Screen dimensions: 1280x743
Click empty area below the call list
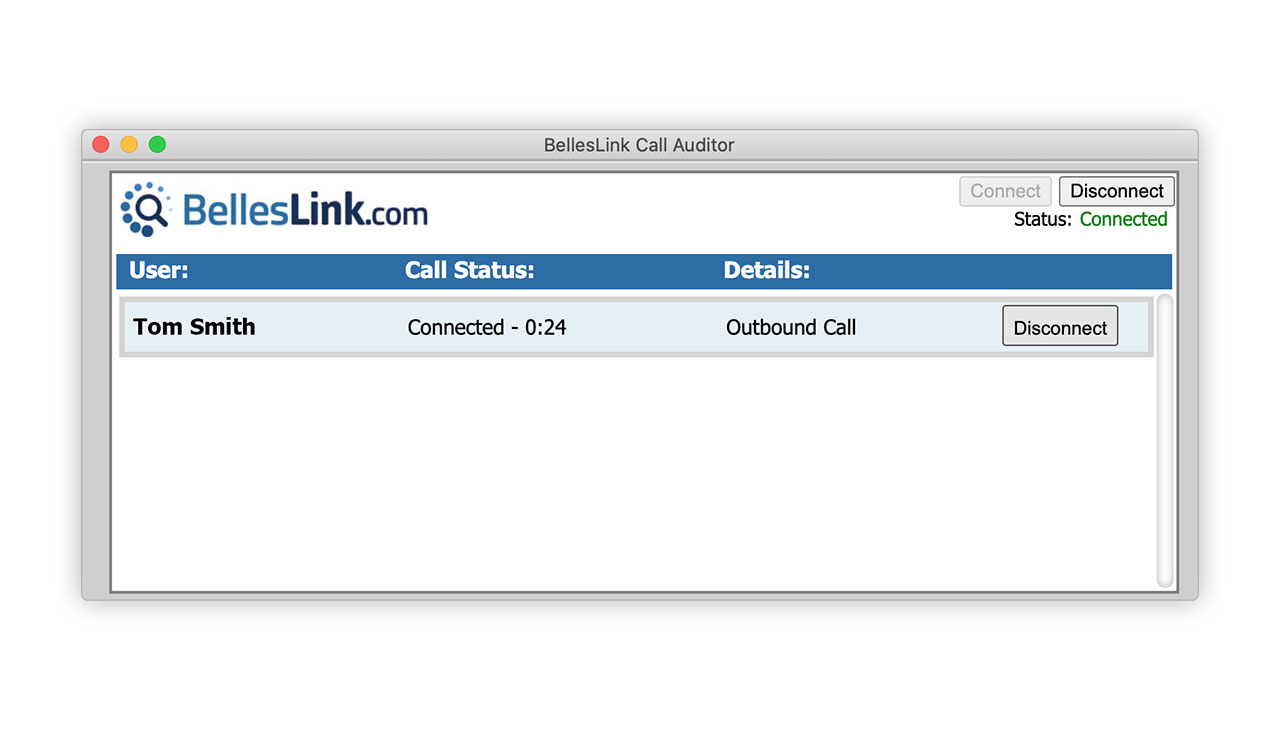coord(630,470)
